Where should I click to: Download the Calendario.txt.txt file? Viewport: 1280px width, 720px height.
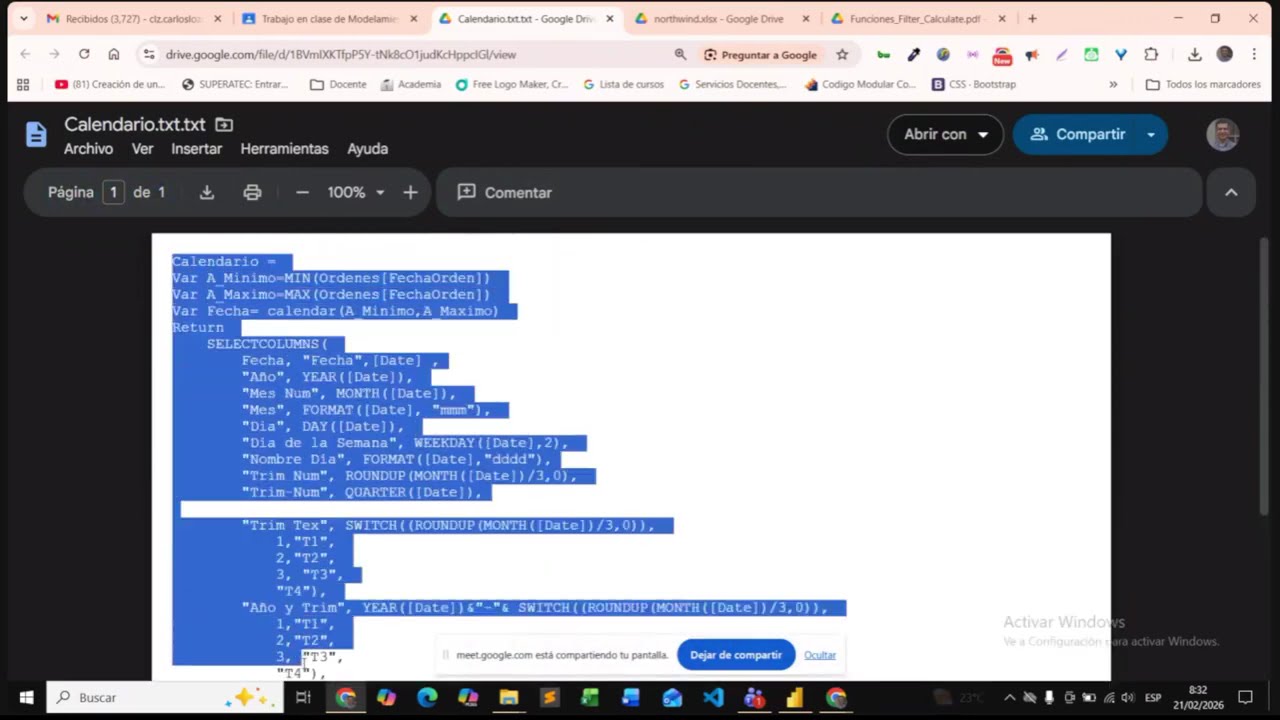207,192
